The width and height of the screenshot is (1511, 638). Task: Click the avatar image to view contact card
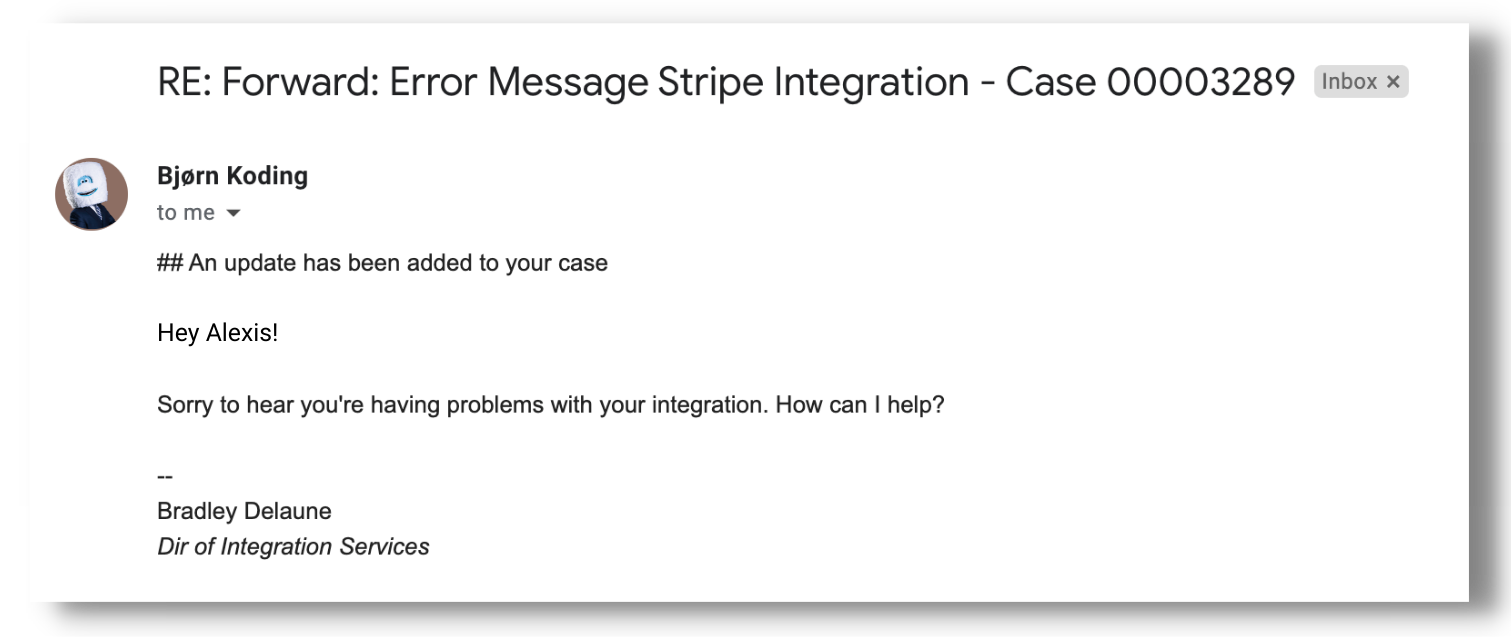tap(91, 193)
